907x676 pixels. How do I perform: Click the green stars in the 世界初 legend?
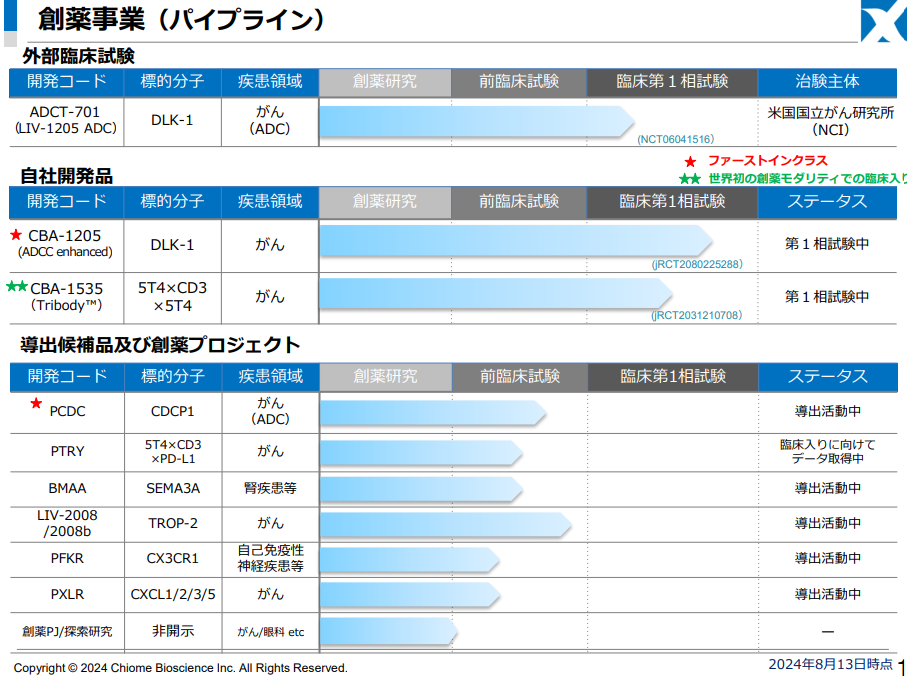coord(690,179)
